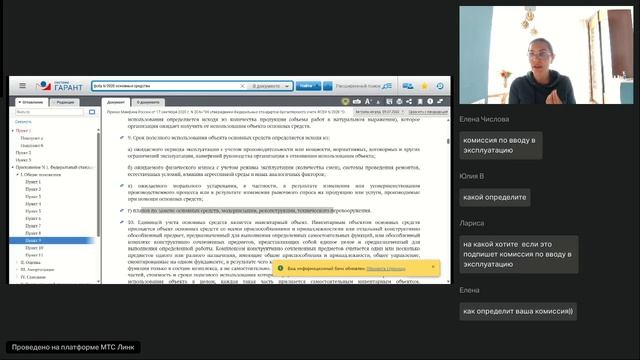This screenshot has width=640, height=360.
Task: Open the Актуализирована date version dropdown
Action: click(379, 112)
